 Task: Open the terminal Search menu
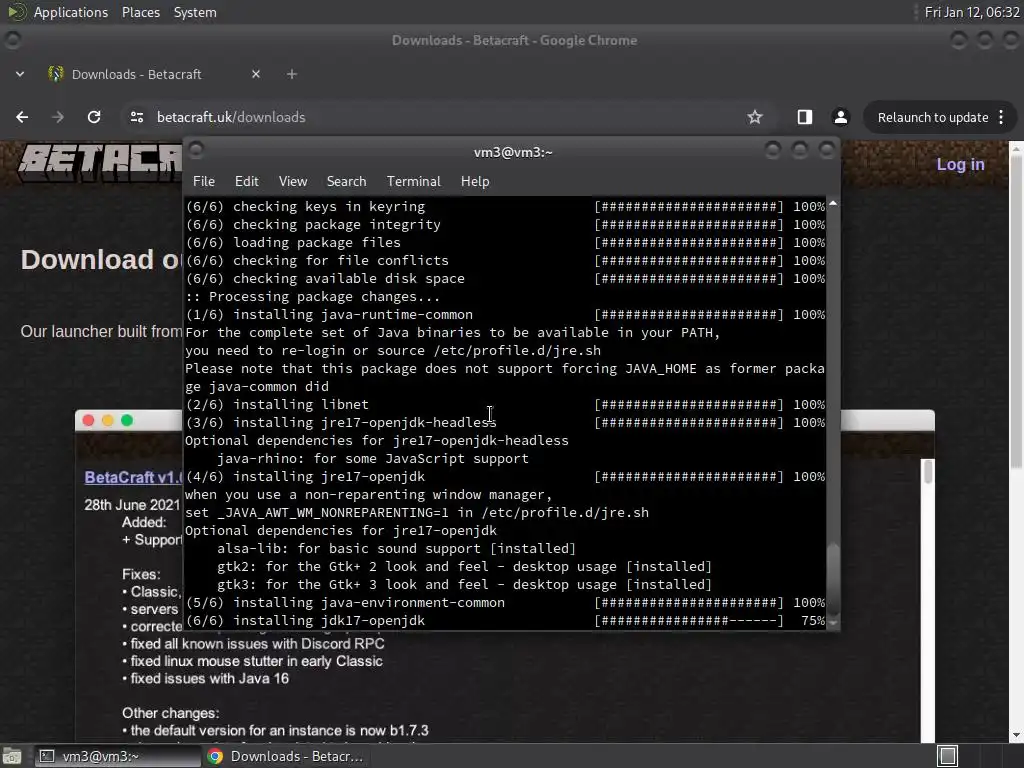[346, 182]
